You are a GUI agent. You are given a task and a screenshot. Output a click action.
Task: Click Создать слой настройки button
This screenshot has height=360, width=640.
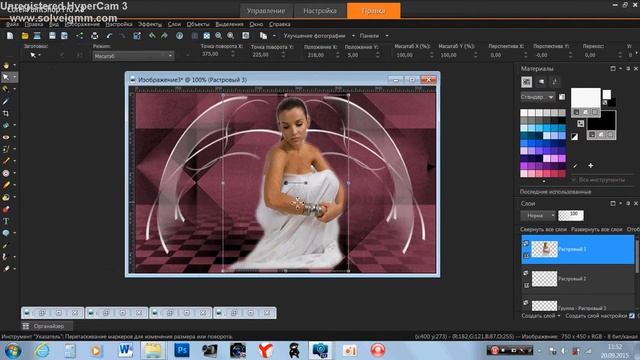[596, 316]
